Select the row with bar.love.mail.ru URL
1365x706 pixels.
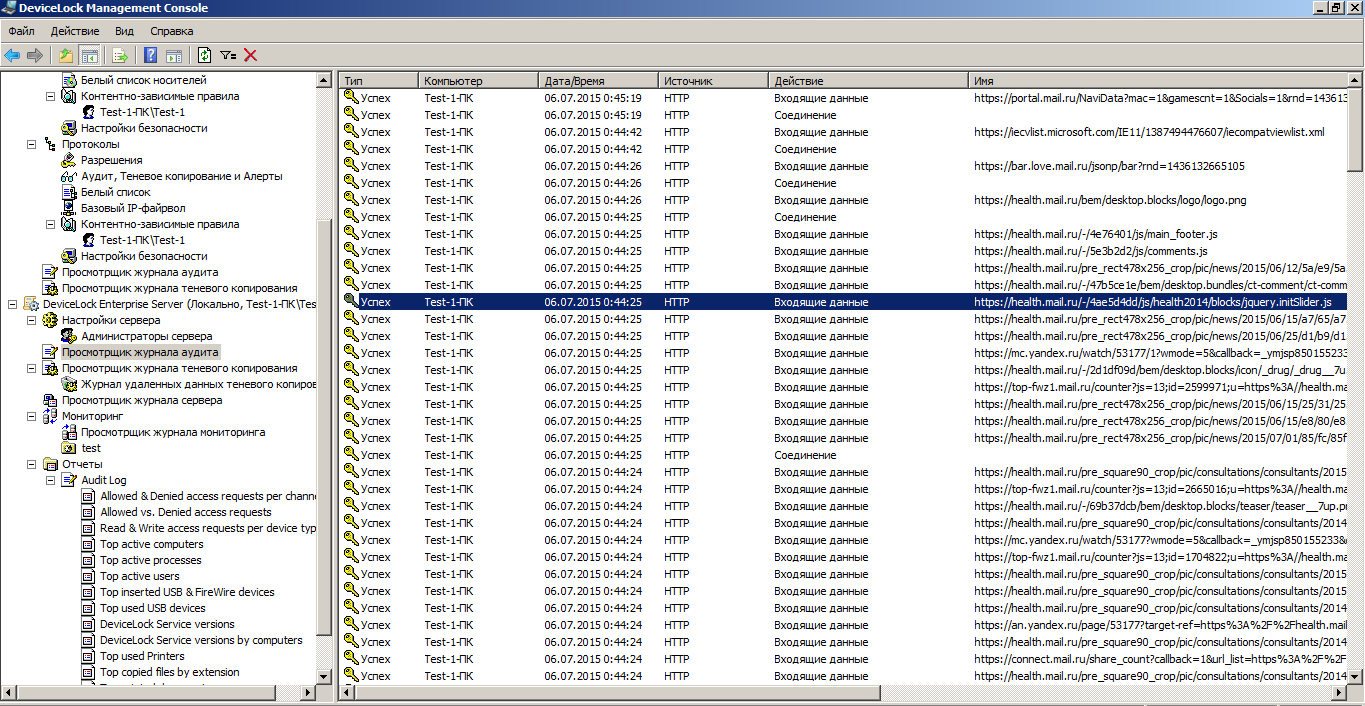click(x=844, y=166)
